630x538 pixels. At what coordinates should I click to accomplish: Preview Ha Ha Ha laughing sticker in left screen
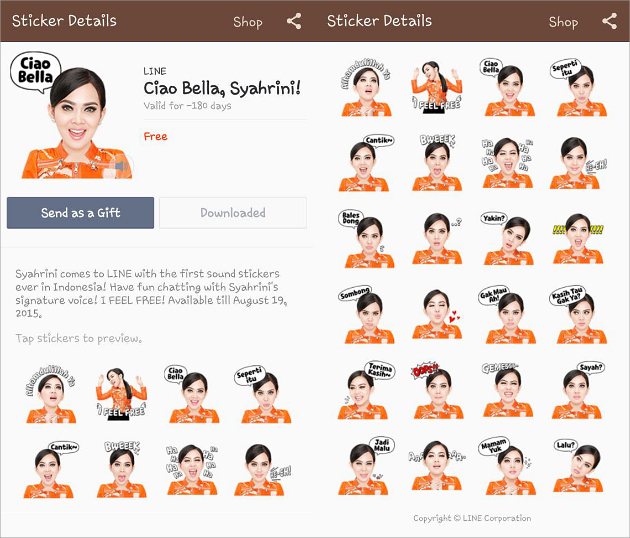192,470
